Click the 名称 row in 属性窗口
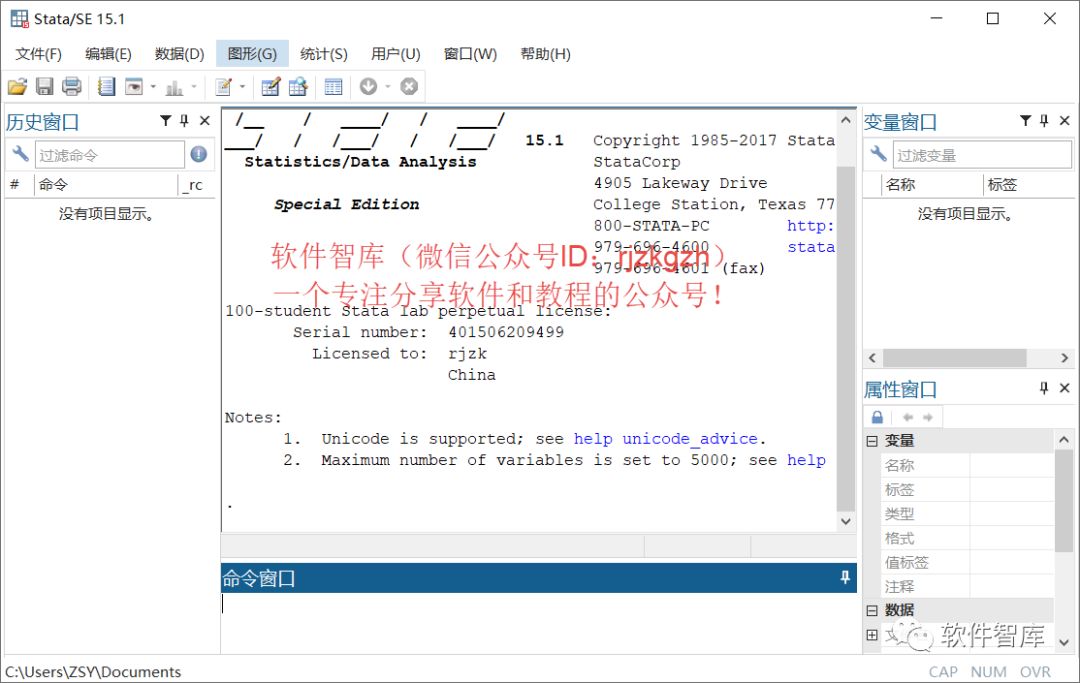Viewport: 1080px width, 683px height. pos(967,465)
